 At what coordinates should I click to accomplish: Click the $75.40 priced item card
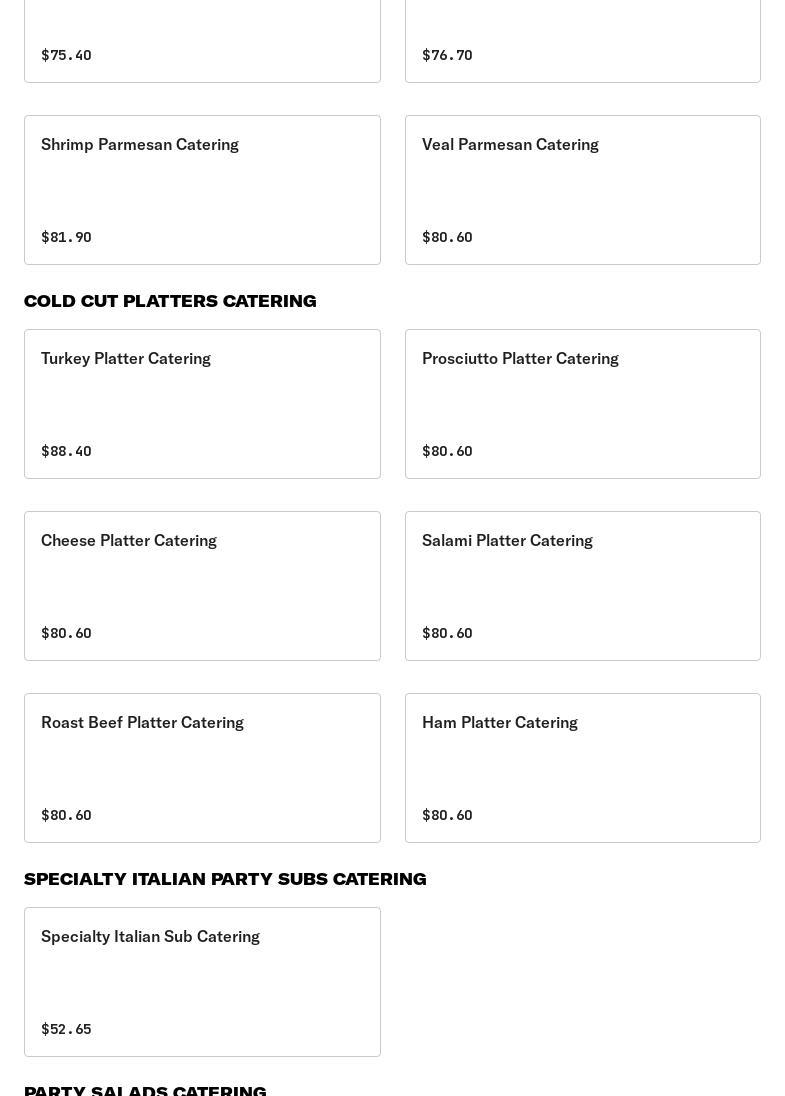[x=202, y=41]
